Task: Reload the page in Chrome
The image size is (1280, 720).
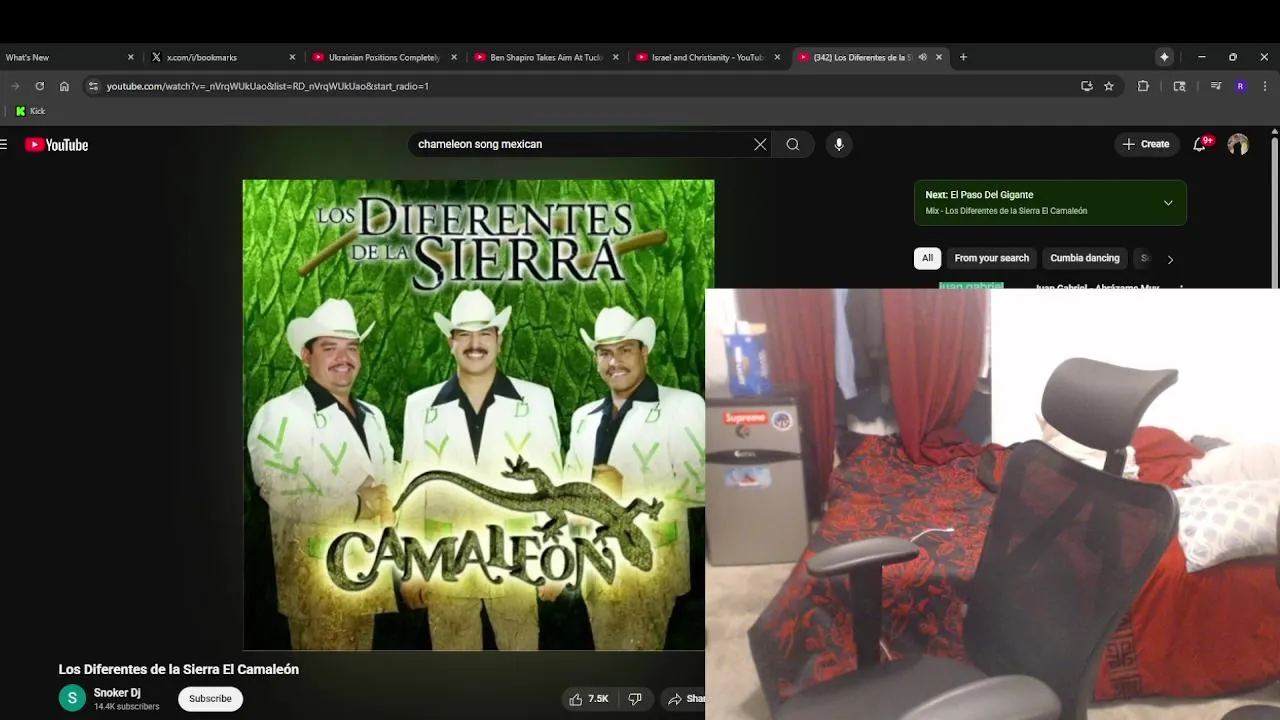Action: (x=39, y=86)
